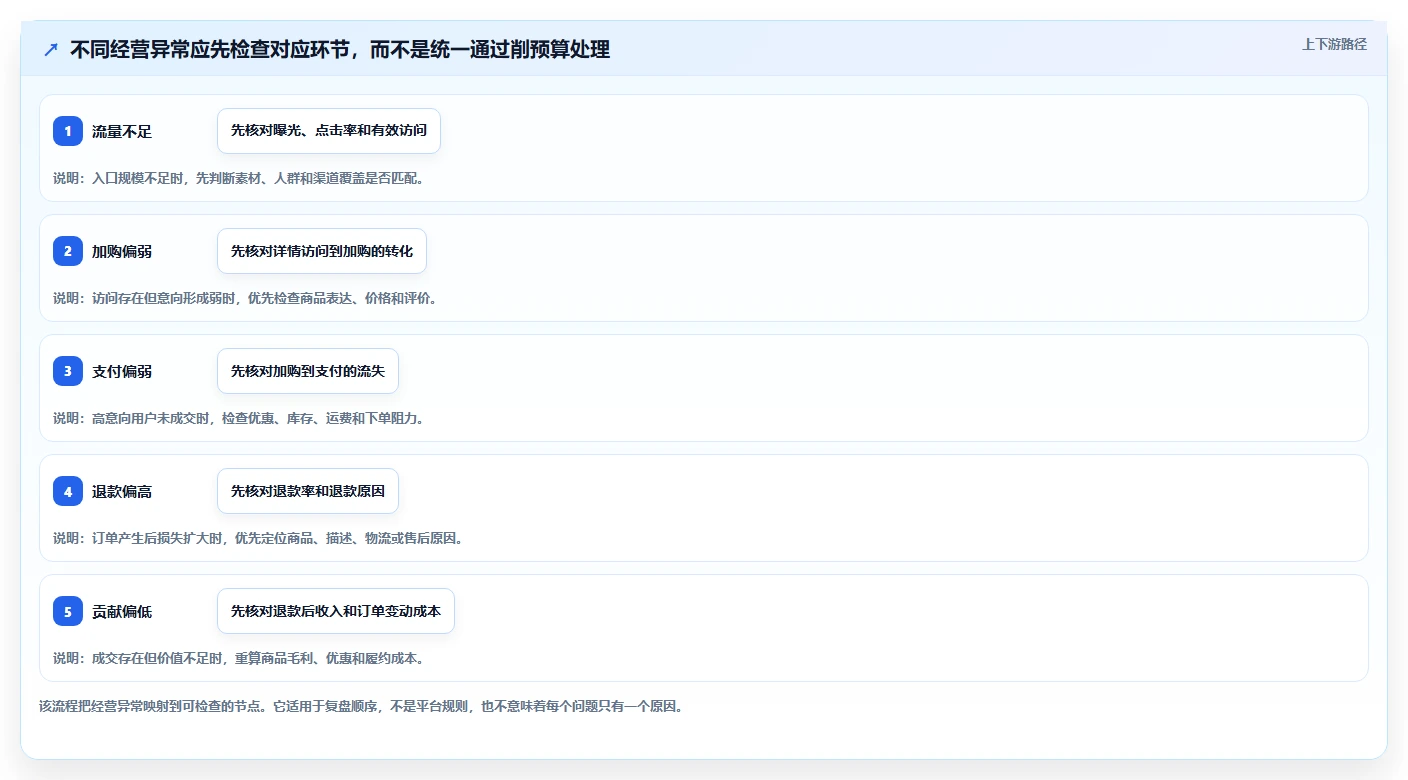Click 先核对退款率和退款原因 chip
The width and height of the screenshot is (1408, 780).
click(x=308, y=491)
